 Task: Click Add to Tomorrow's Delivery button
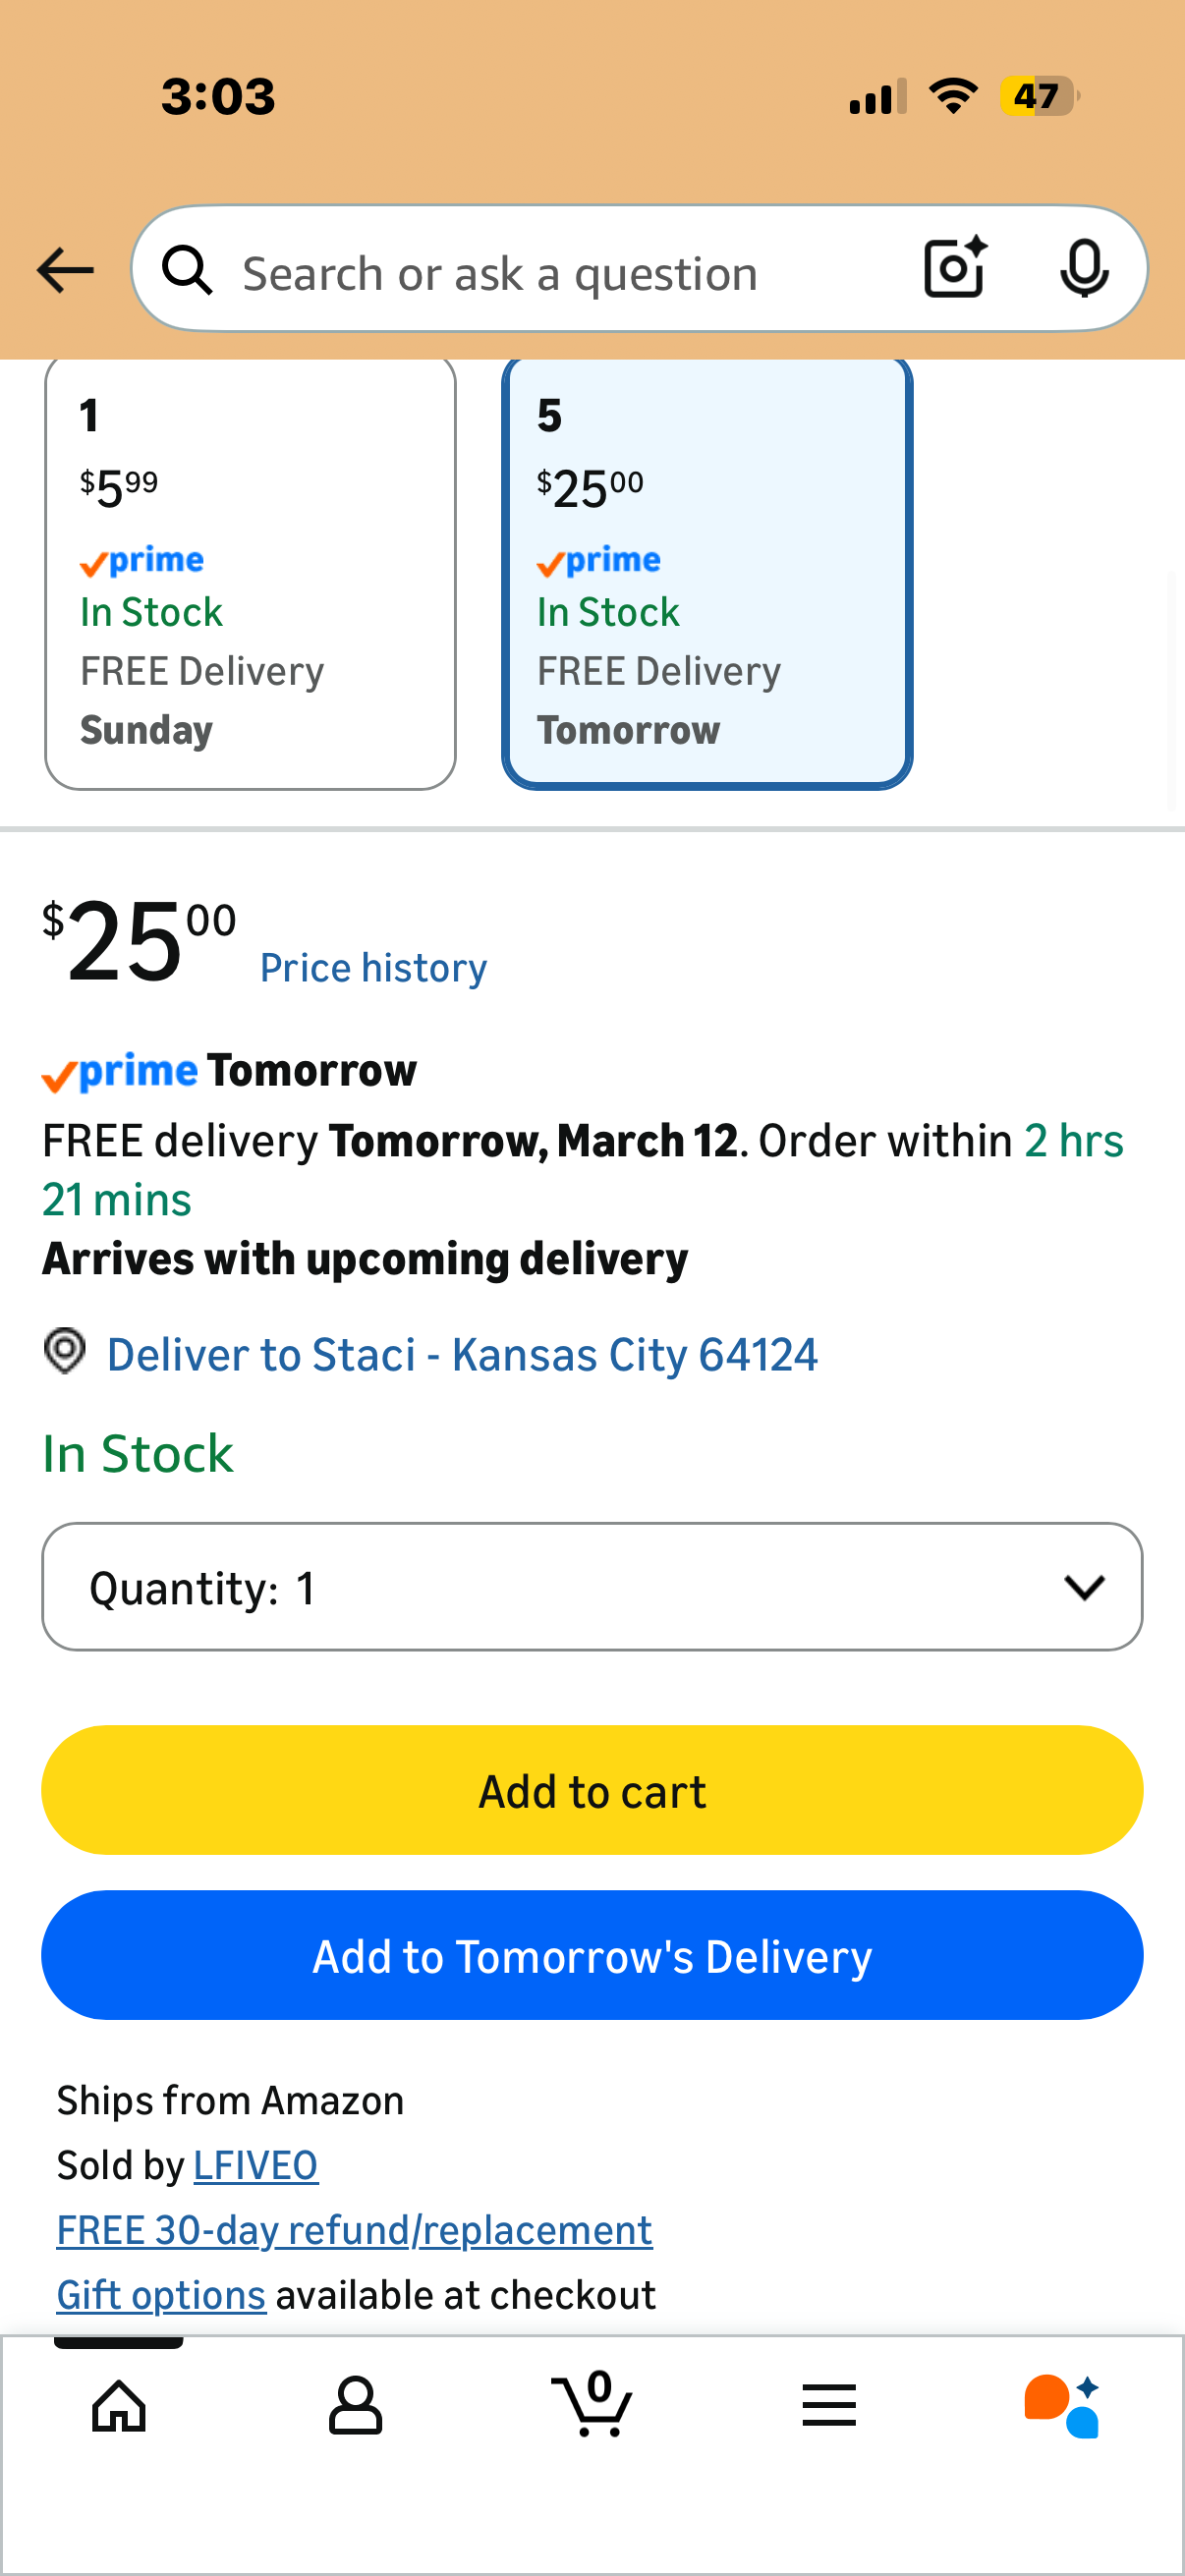coord(592,1955)
